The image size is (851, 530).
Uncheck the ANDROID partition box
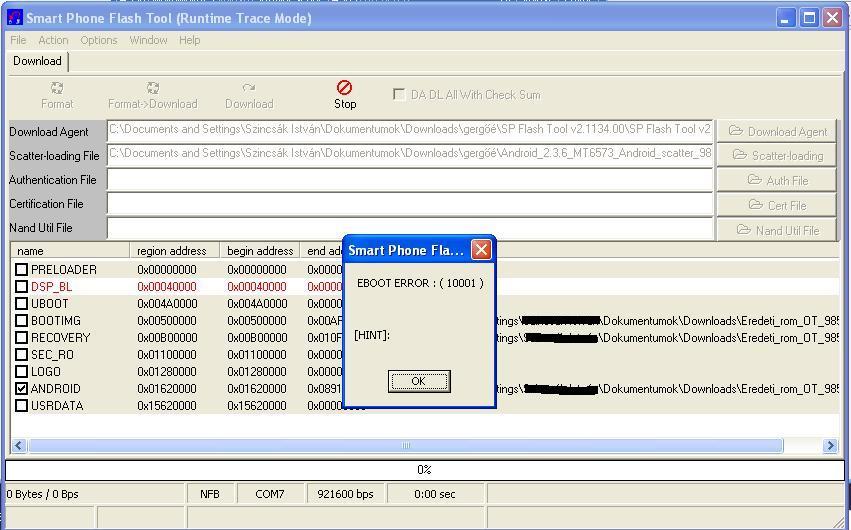[21, 388]
